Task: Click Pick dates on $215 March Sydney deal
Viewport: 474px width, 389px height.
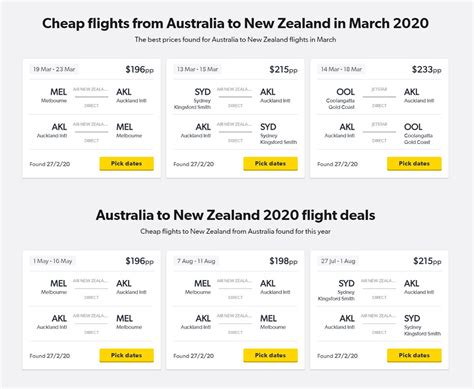Action: tap(270, 164)
